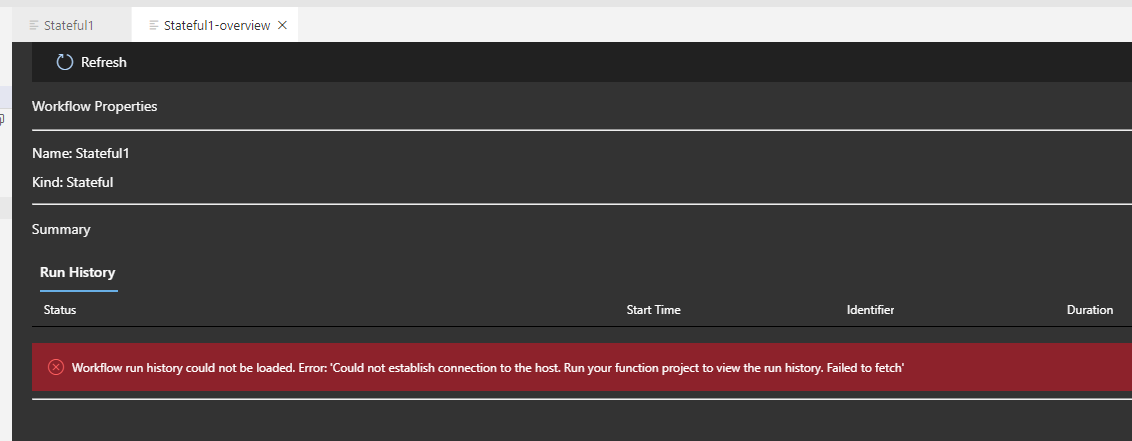Click the Identifier column header
Viewport: 1132px width, 441px height.
(x=870, y=310)
